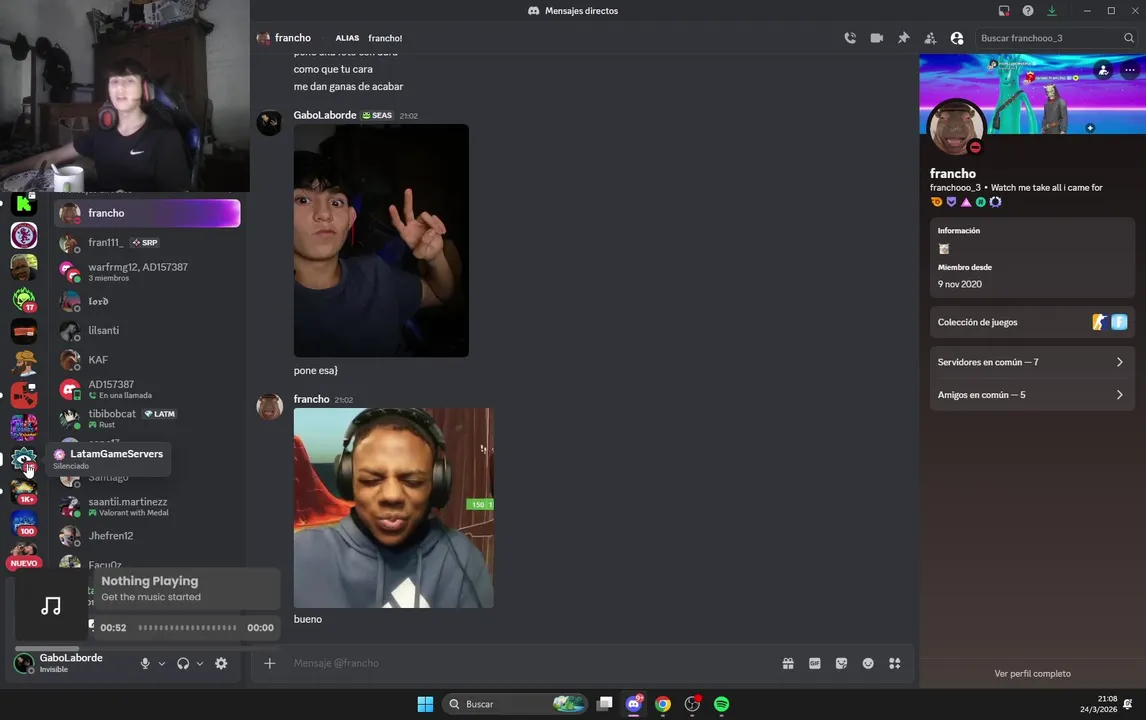1146x720 pixels.
Task: Click francho username above headphones image
Action: (x=311, y=399)
